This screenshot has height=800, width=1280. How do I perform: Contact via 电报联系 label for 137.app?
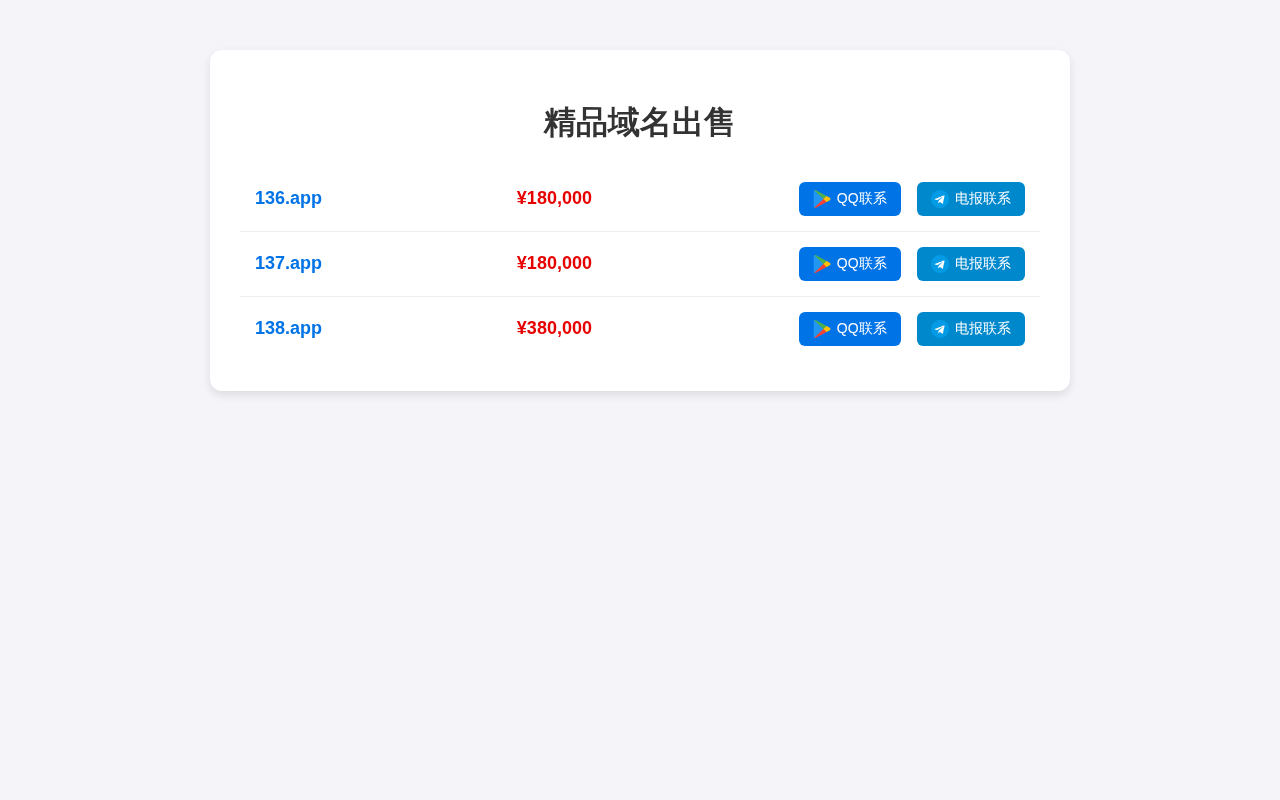coord(983,264)
